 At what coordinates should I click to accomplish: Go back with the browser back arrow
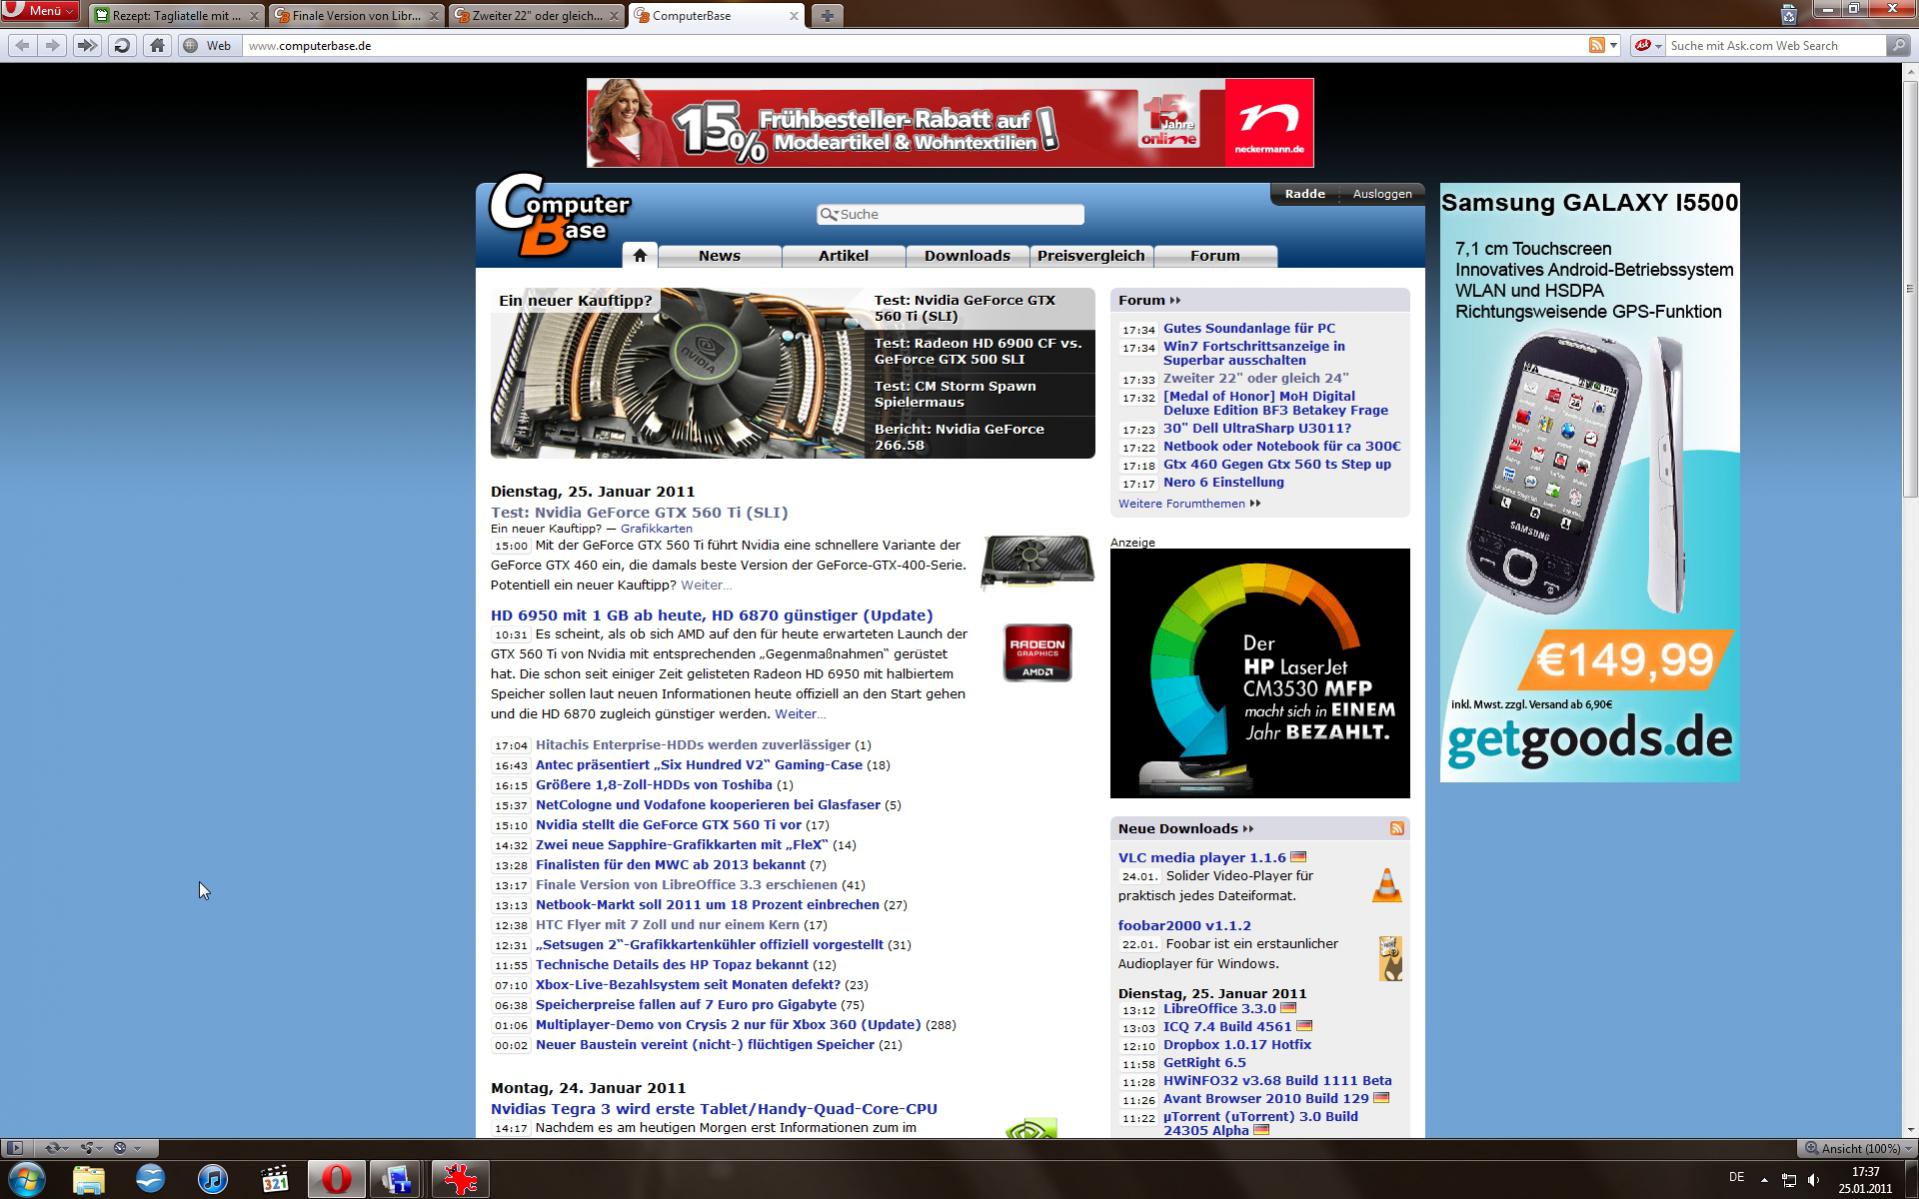22,45
